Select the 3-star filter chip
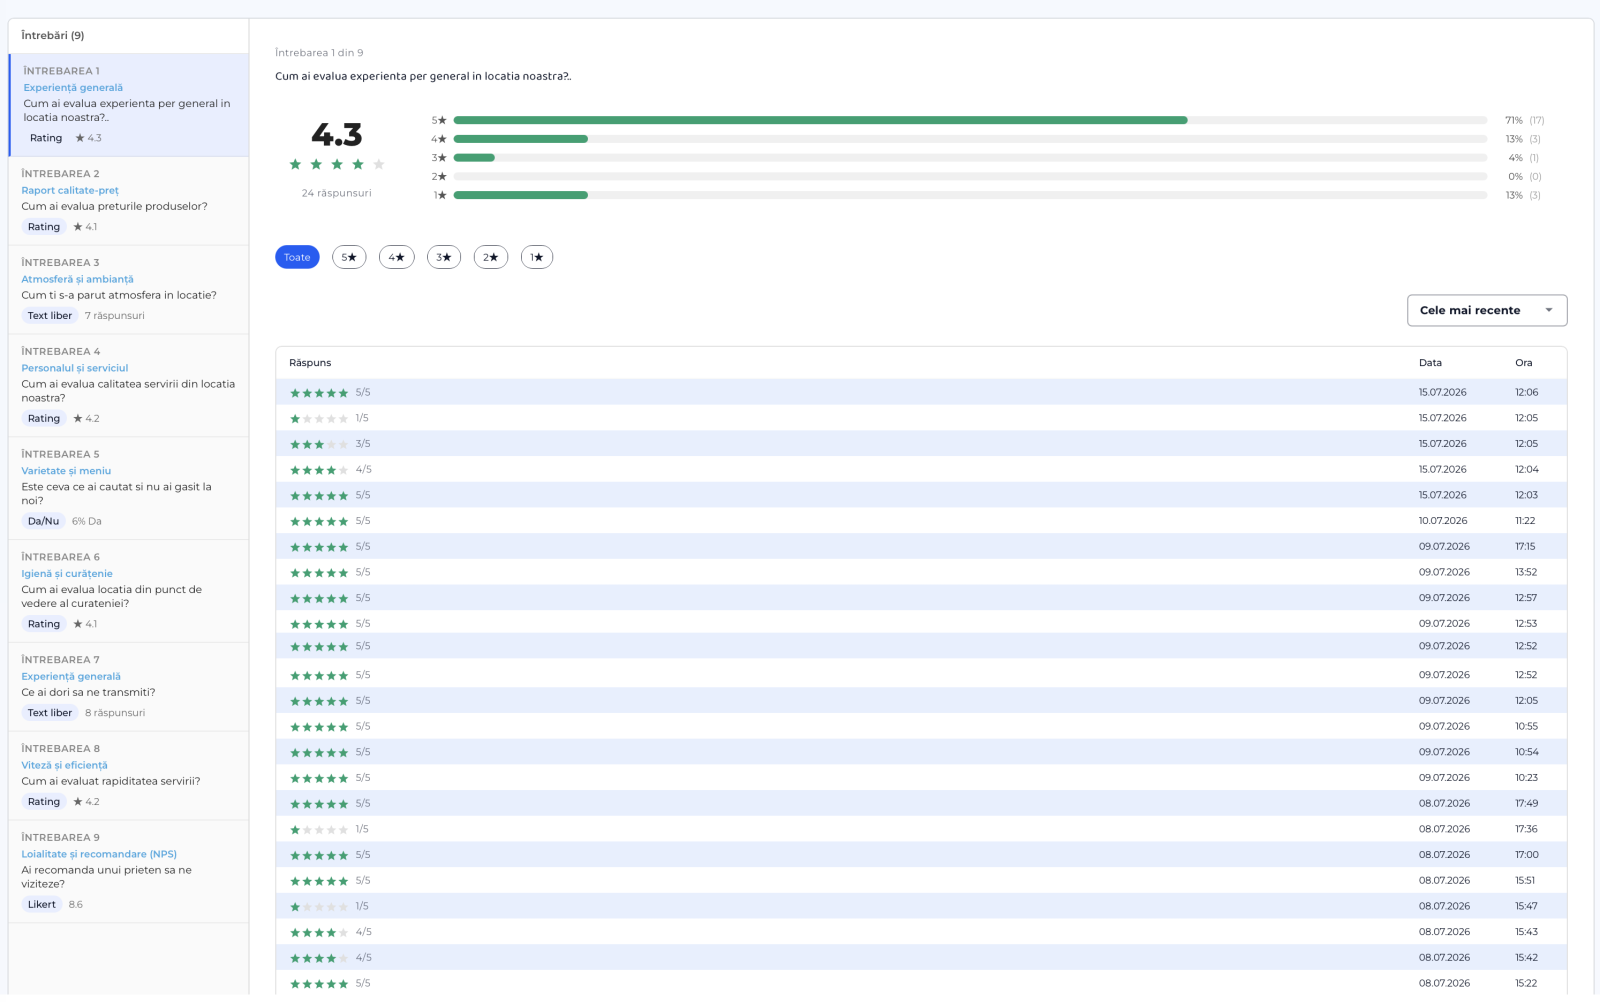The height and width of the screenshot is (1002, 1600). [444, 257]
